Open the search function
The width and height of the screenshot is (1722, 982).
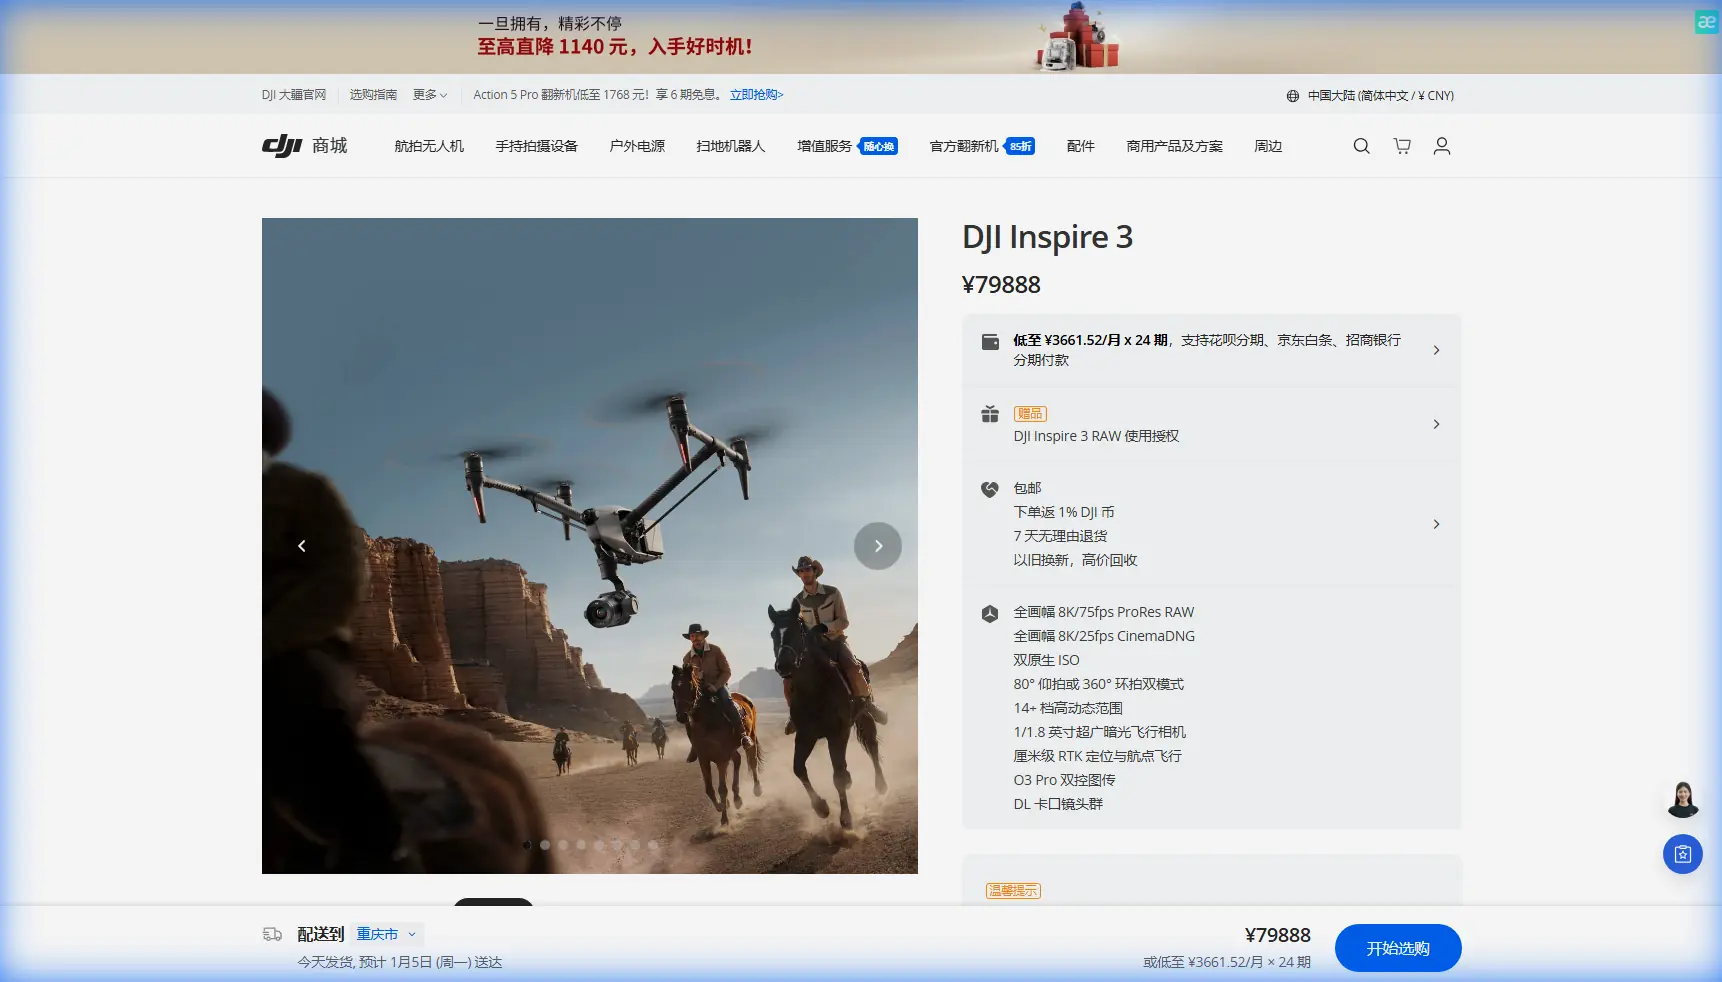(x=1361, y=146)
